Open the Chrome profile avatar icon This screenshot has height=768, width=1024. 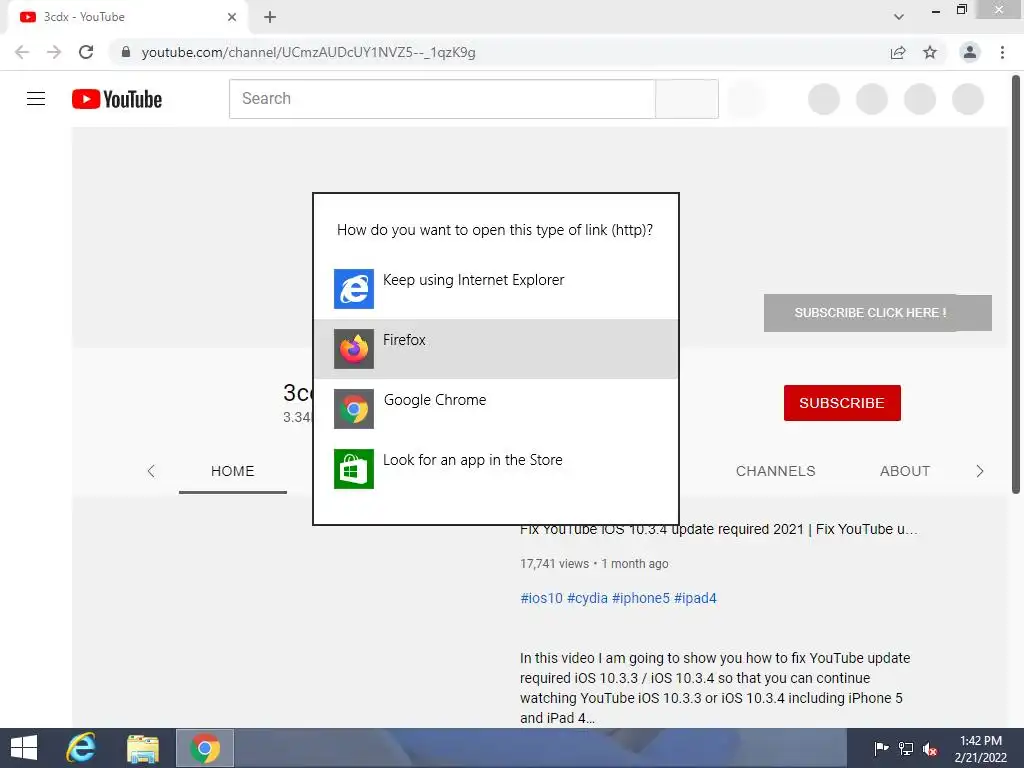(x=970, y=52)
